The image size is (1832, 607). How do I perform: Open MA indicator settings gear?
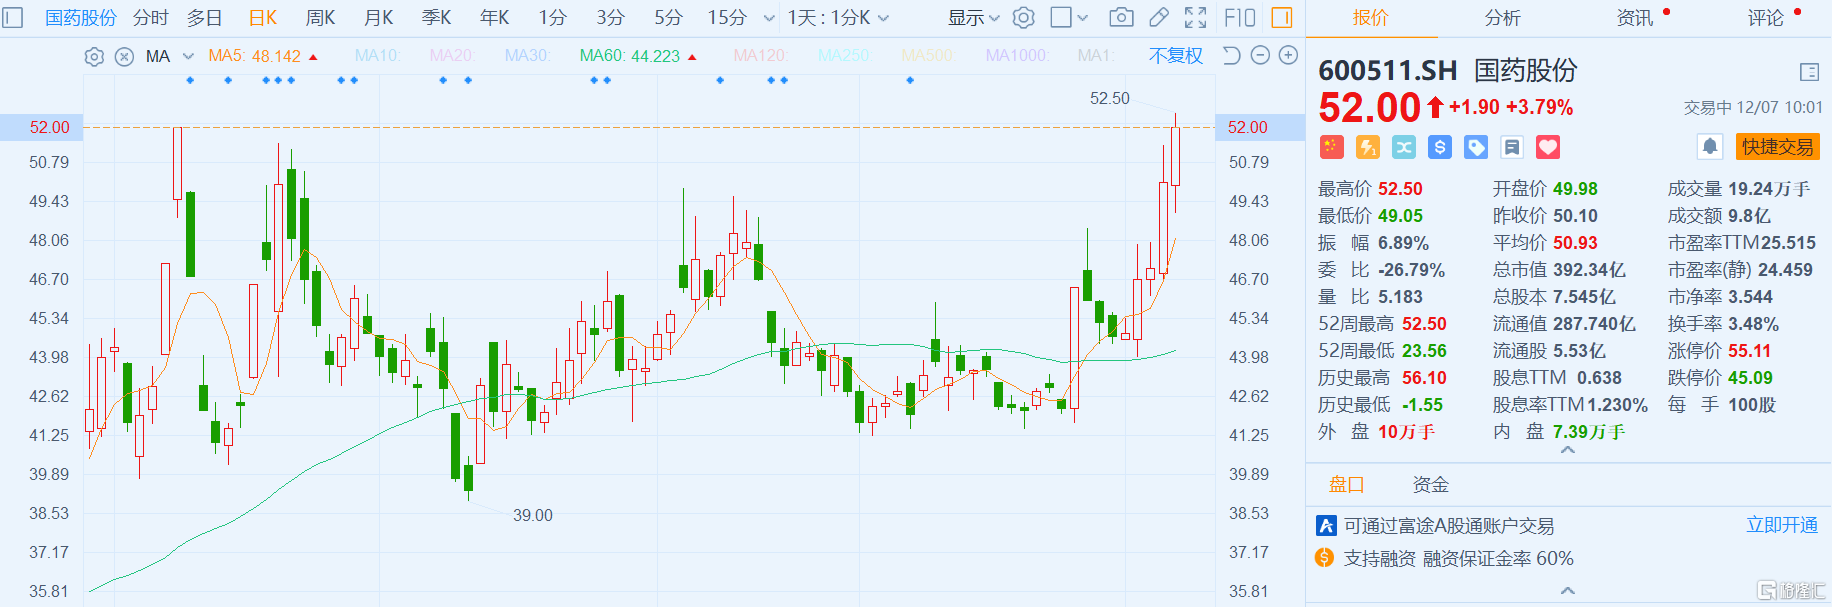coord(94,57)
